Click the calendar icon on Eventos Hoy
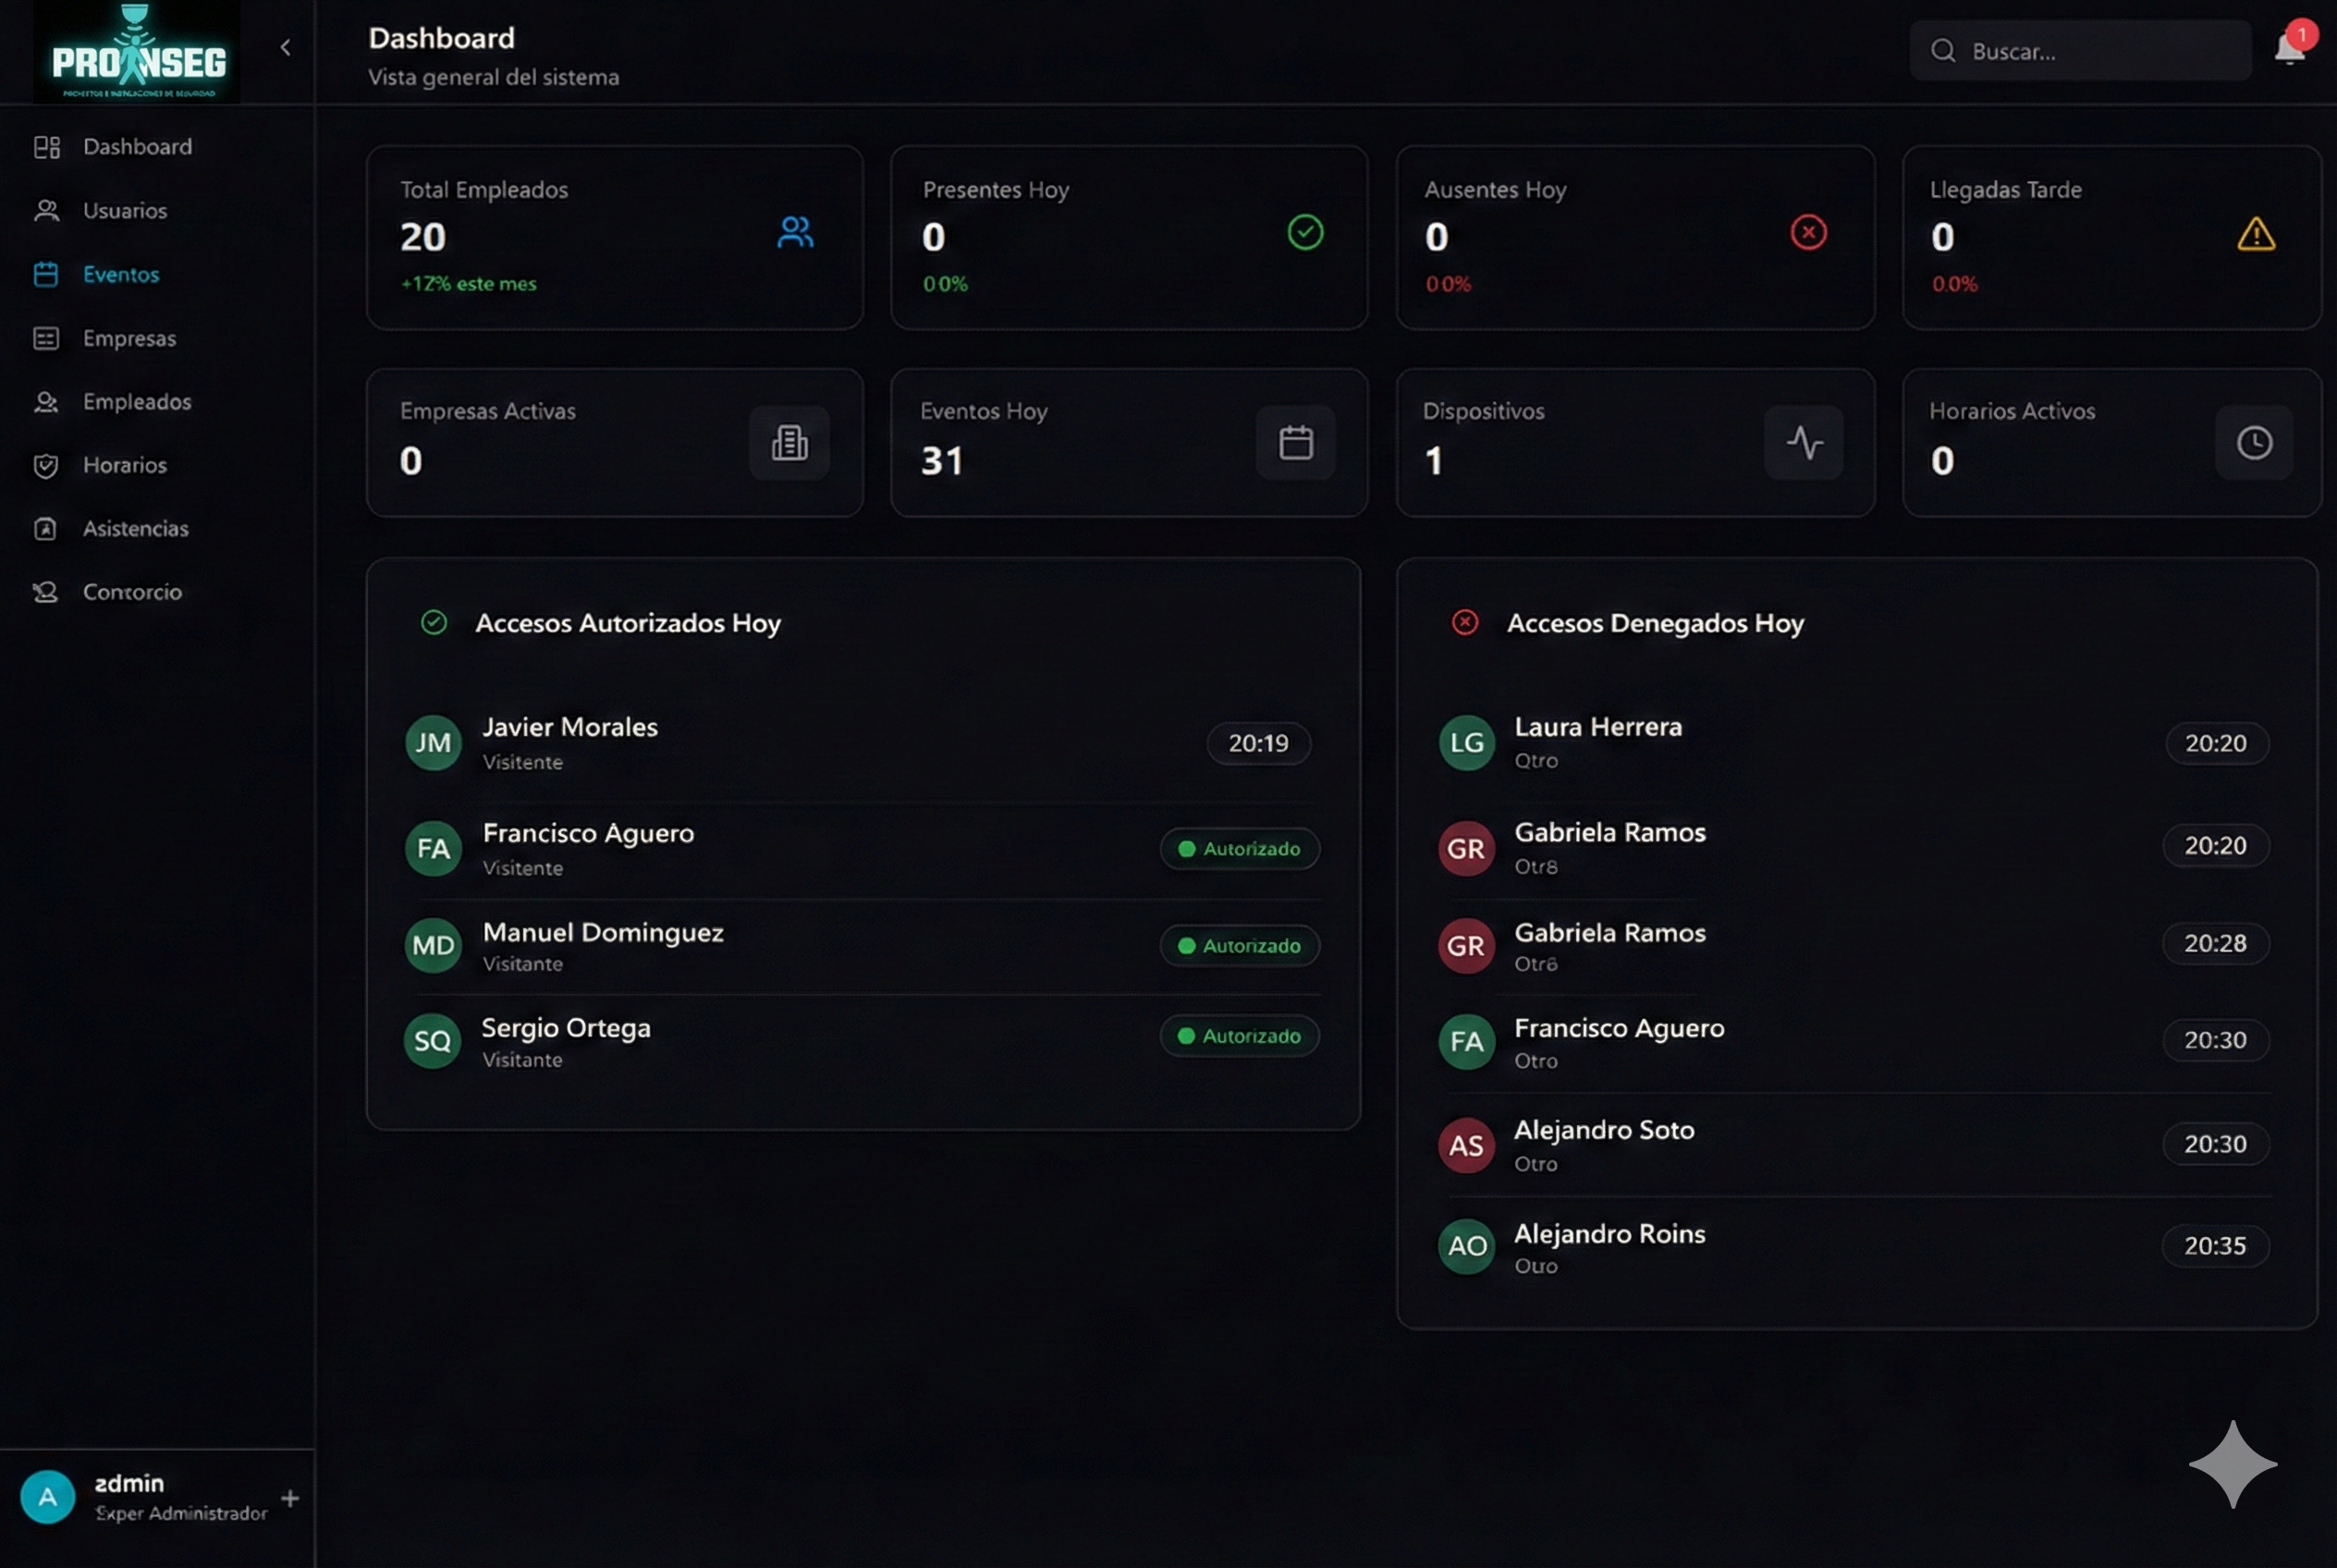Viewport: 2337px width, 1568px height. point(1296,442)
